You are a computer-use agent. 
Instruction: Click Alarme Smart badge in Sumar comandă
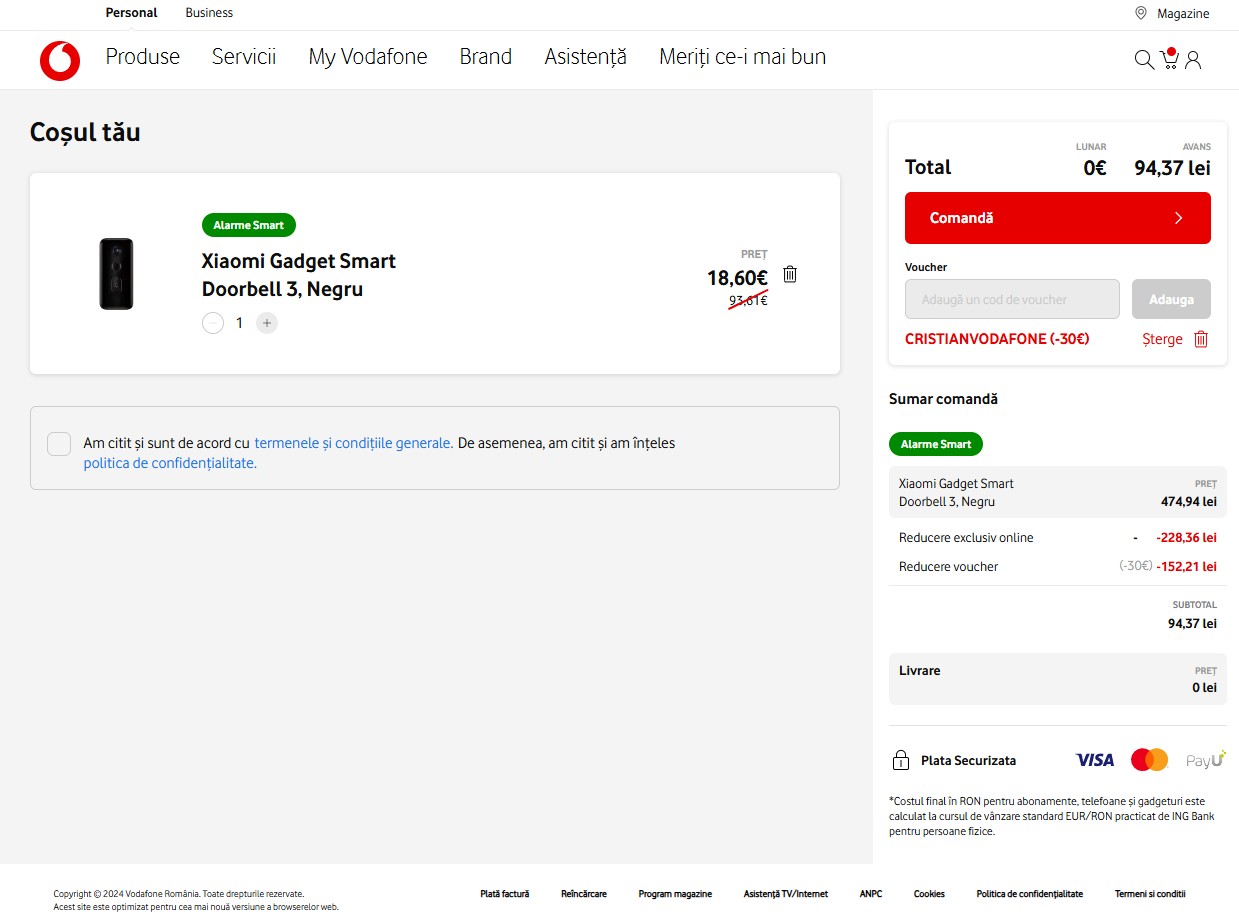[x=936, y=444]
